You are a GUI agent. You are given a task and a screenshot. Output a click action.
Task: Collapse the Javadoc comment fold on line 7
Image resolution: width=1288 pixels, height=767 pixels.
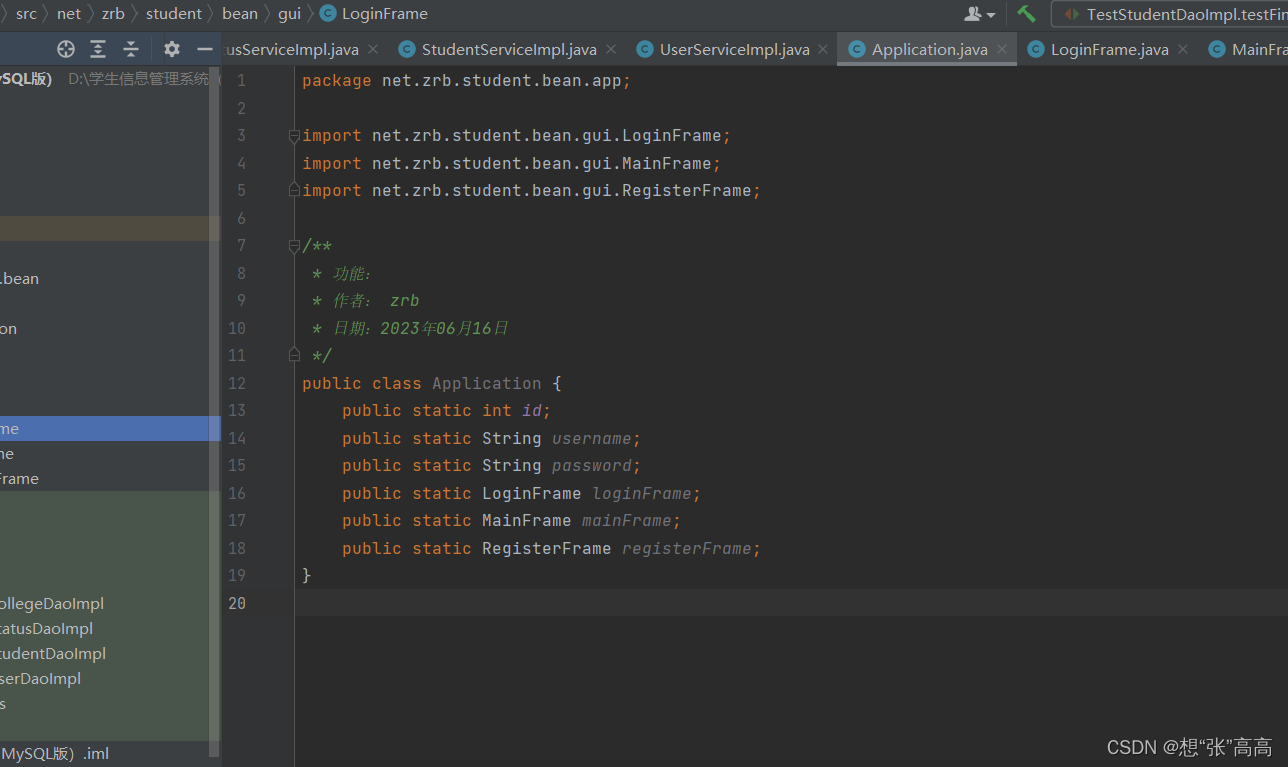[x=294, y=246]
